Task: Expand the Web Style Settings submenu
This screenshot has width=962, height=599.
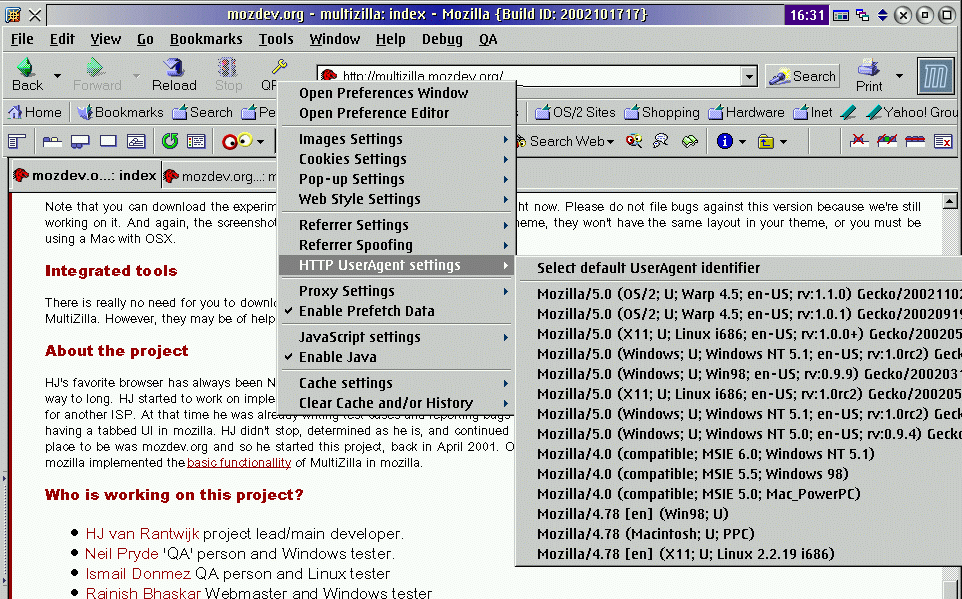Action: click(396, 199)
